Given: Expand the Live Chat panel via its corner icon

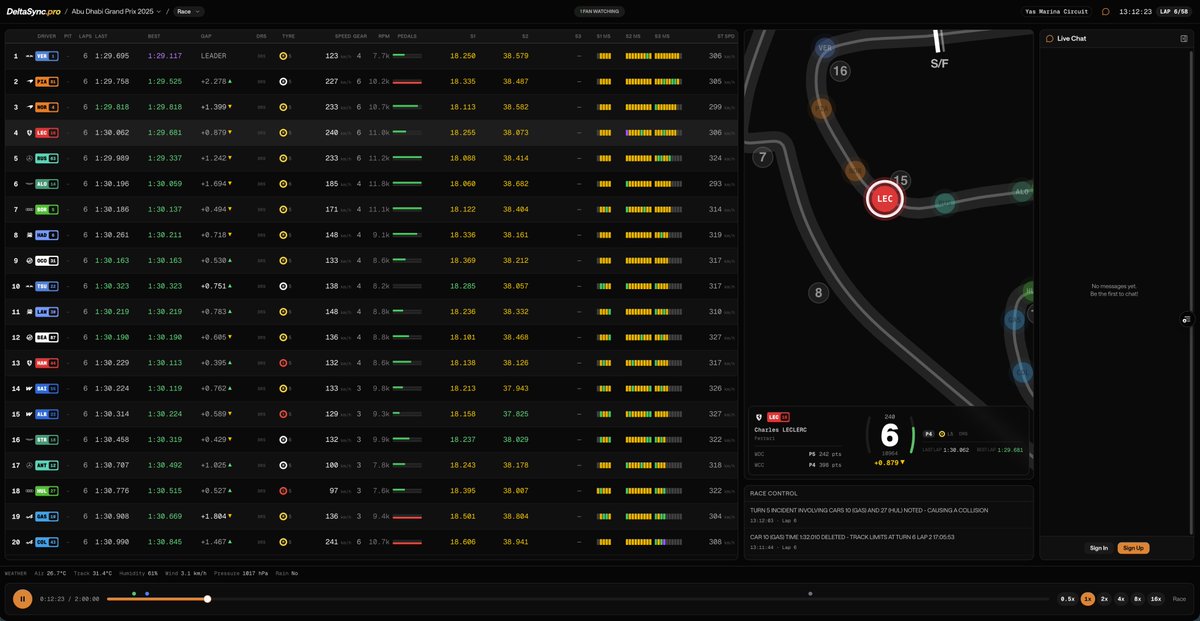Looking at the screenshot, I should [1184, 38].
